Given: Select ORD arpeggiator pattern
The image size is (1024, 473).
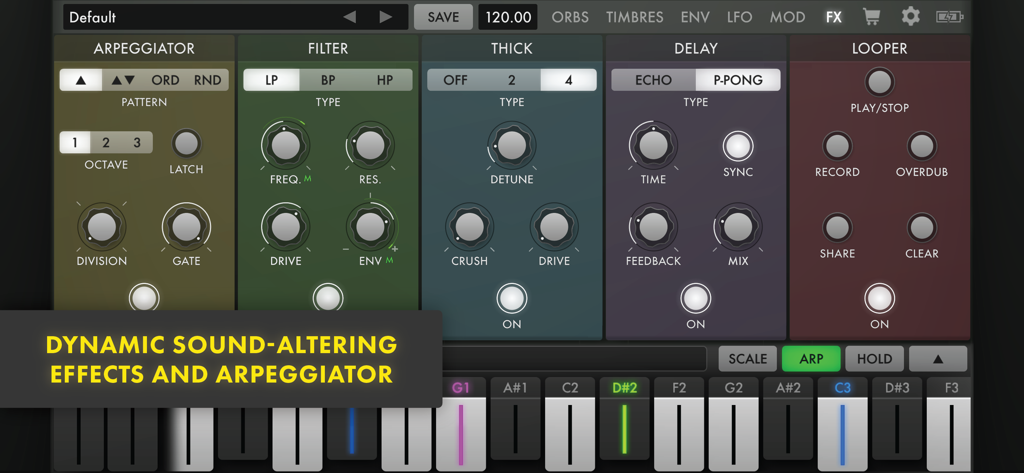Looking at the screenshot, I should click(x=165, y=80).
